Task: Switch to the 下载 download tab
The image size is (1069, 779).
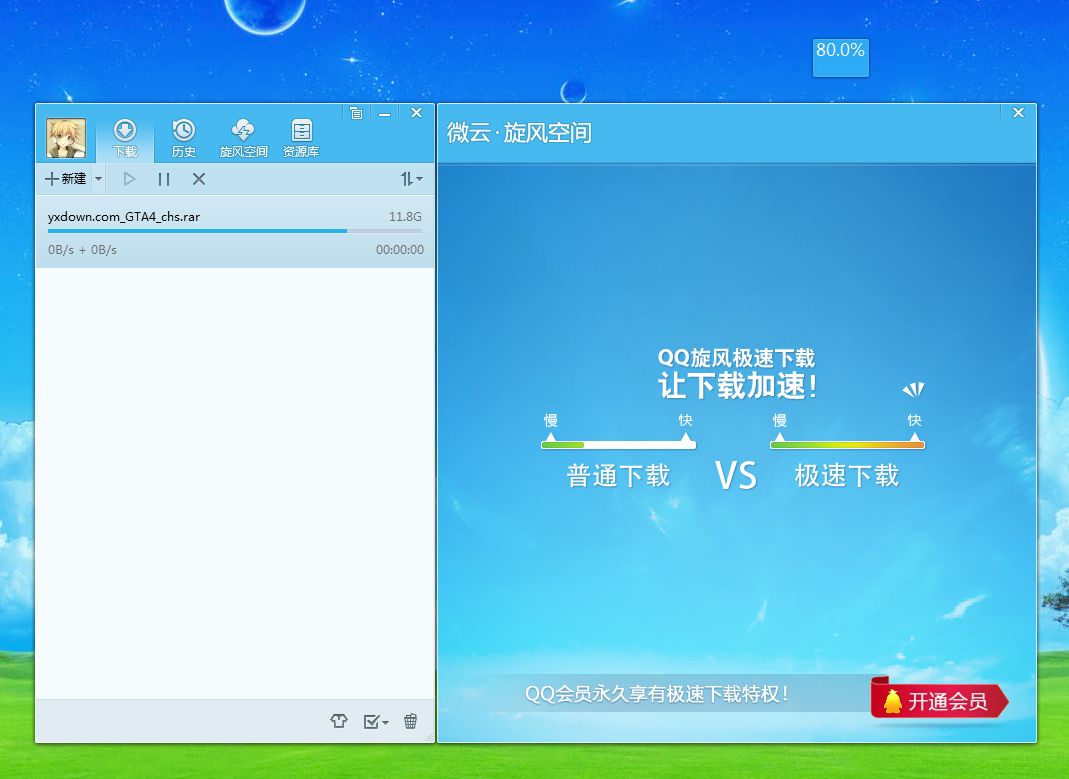Action: coord(125,138)
